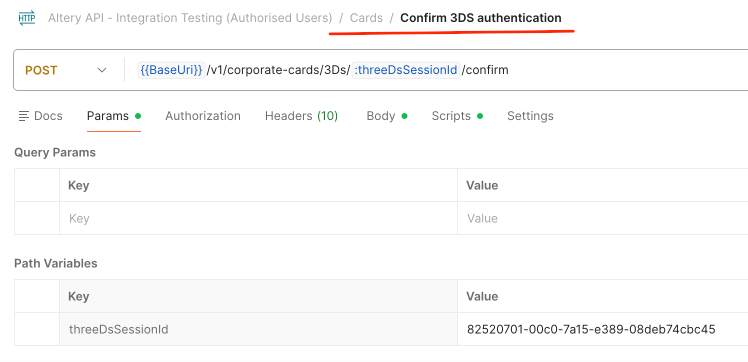This screenshot has width=748, height=362.
Task: Go to the Cards folder breadcrumb
Action: tap(366, 18)
